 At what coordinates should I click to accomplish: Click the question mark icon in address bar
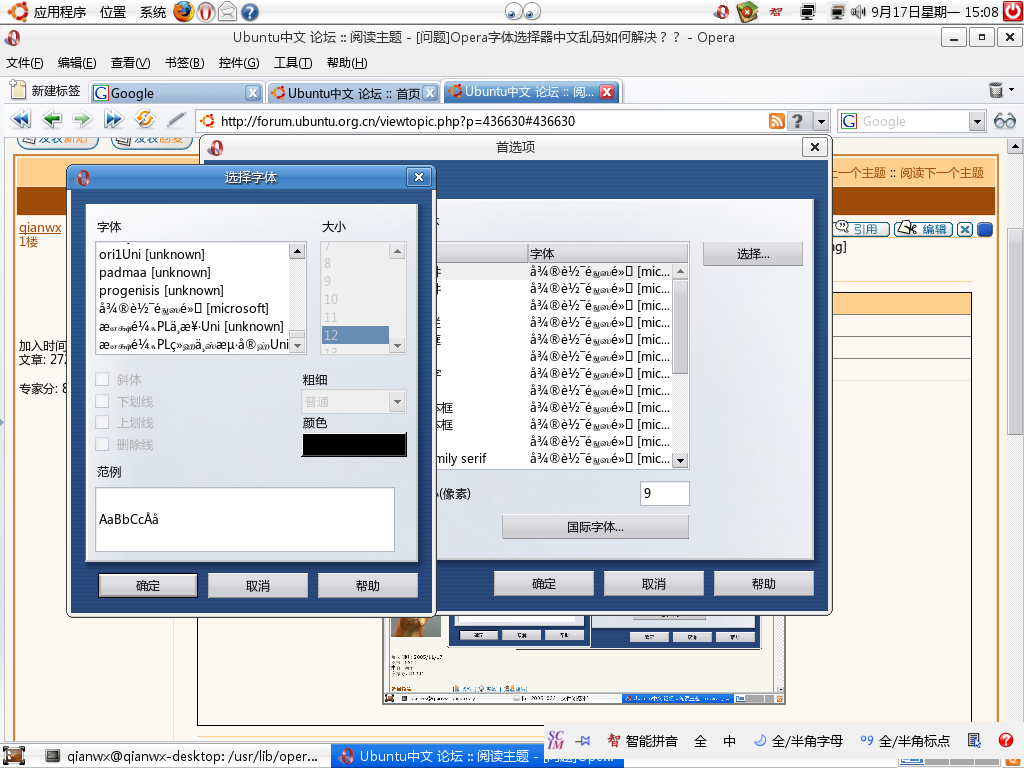(x=797, y=121)
